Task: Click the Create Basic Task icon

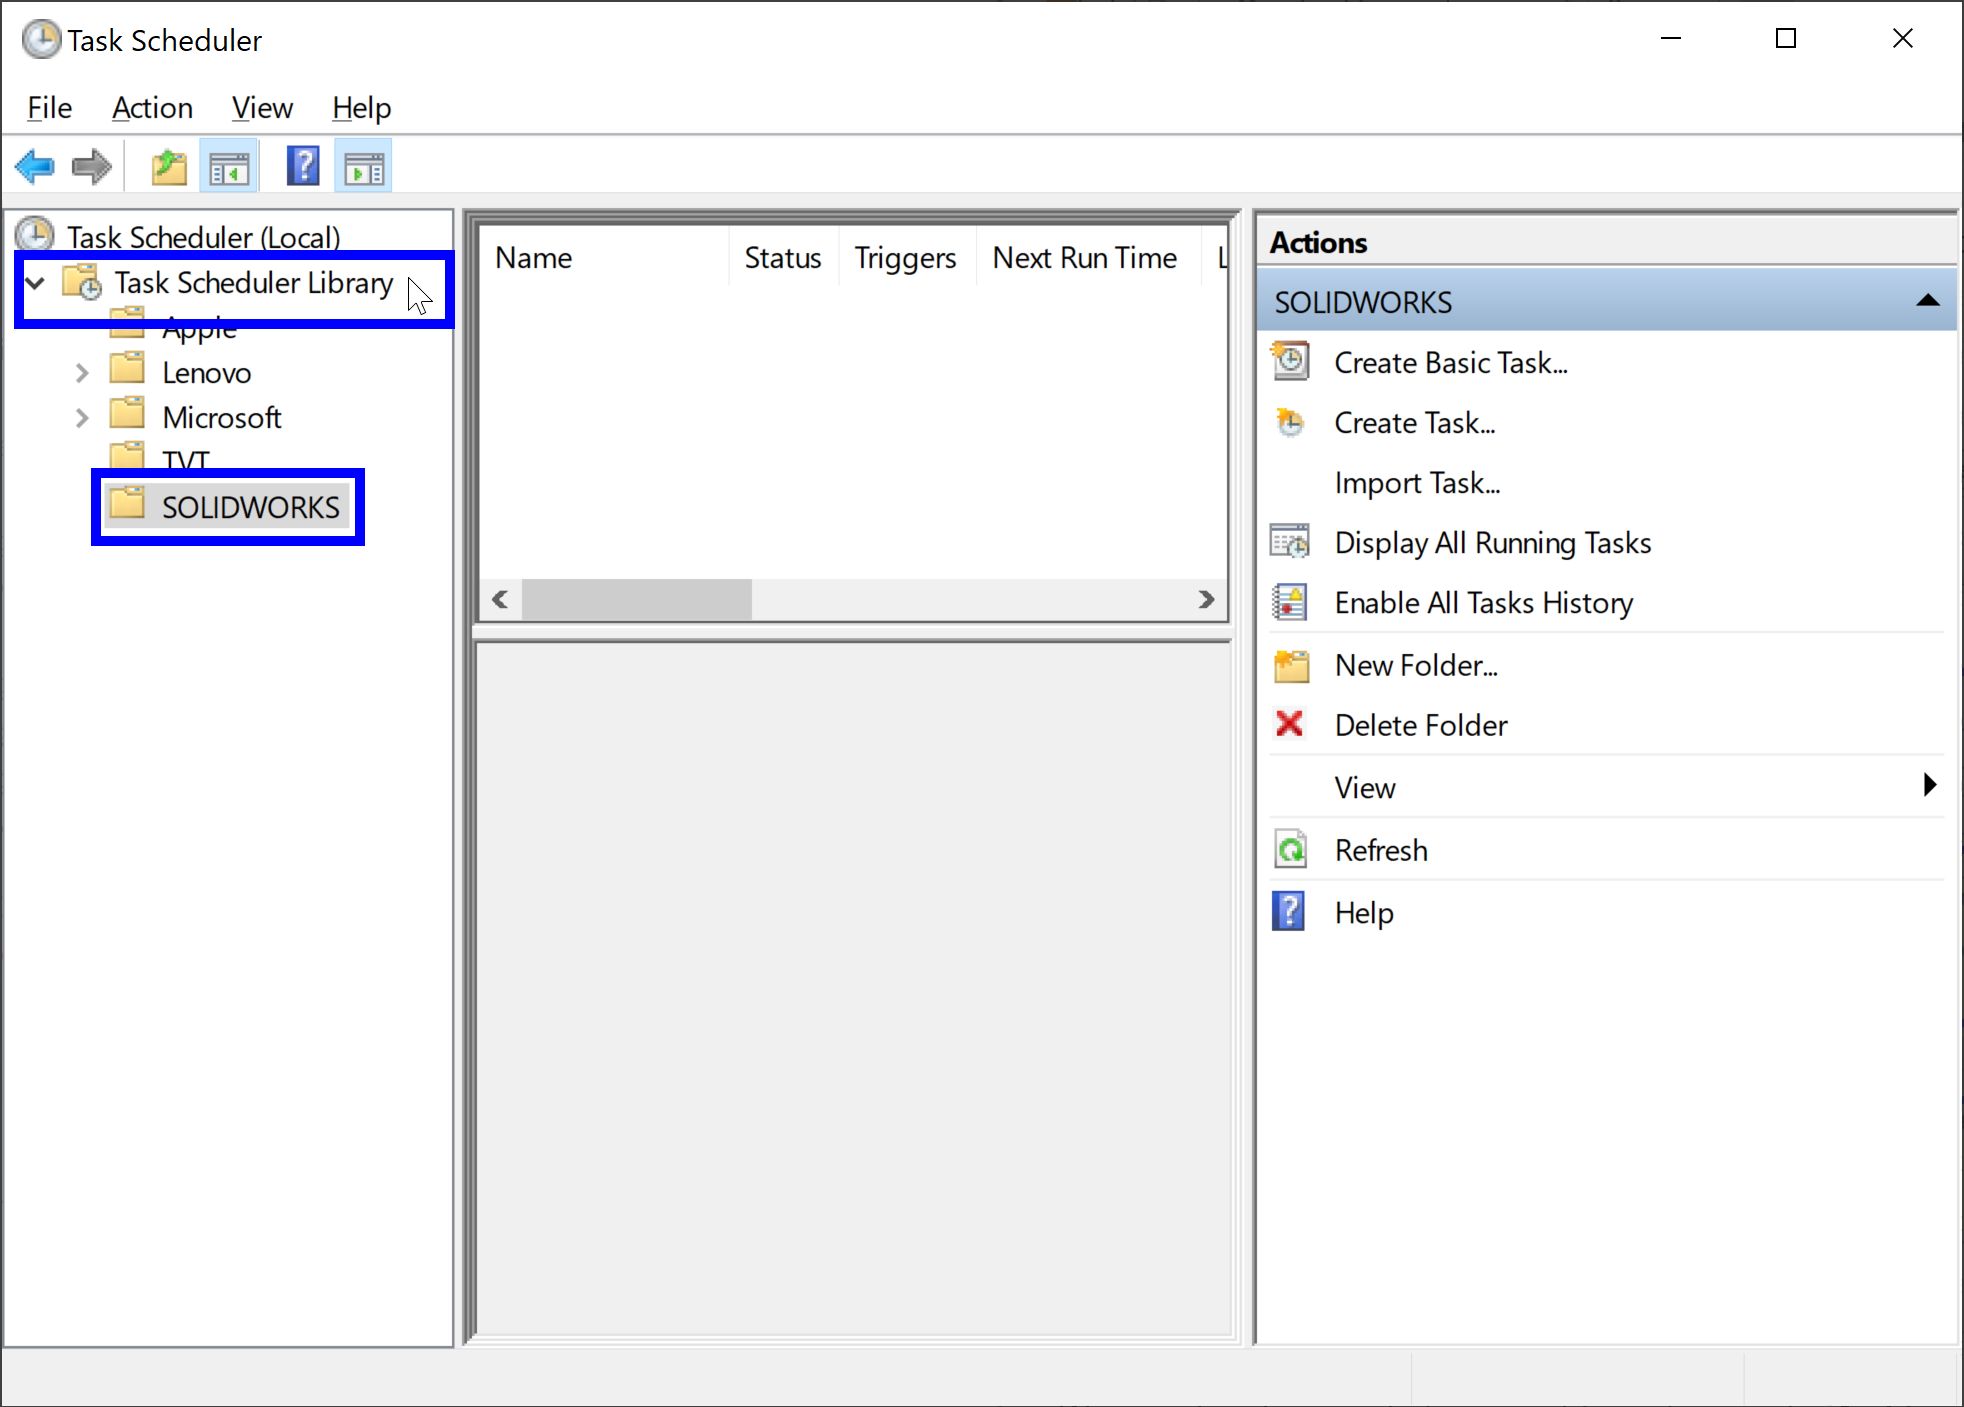Action: click(1290, 362)
